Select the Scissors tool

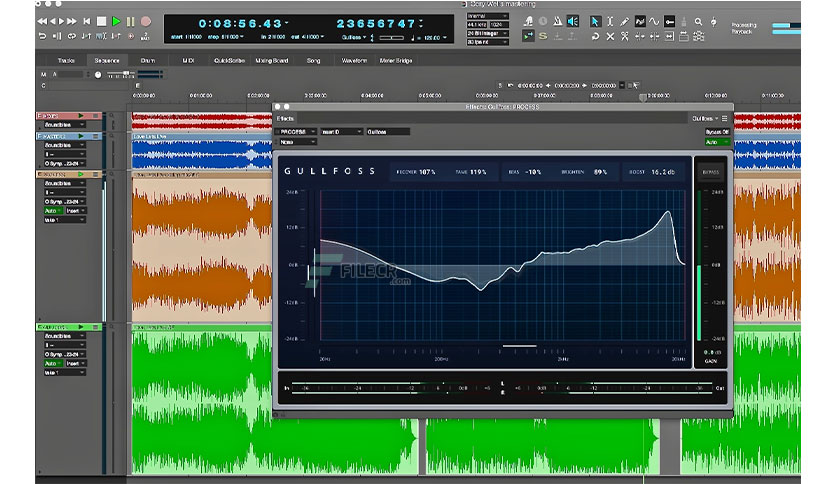click(624, 36)
